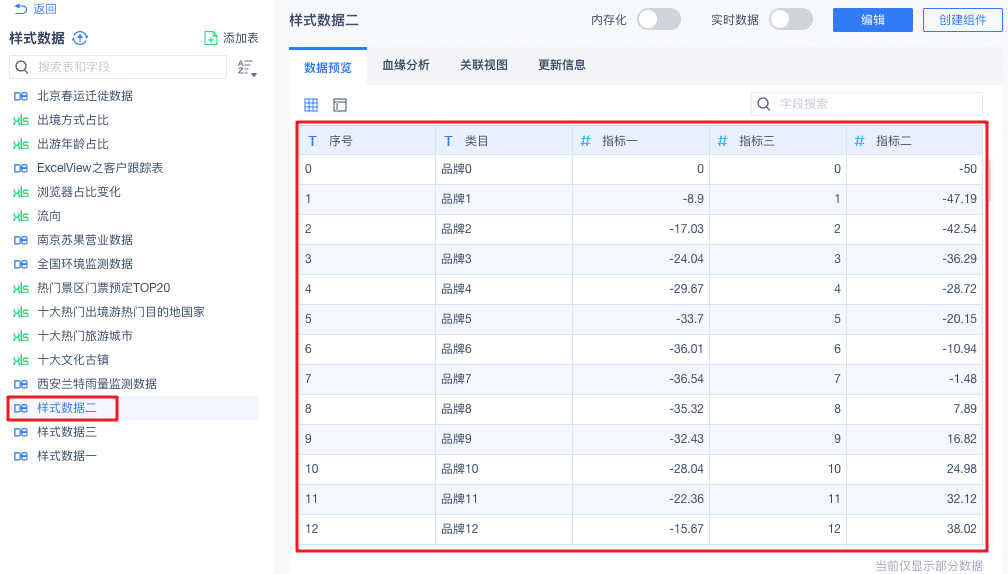The width and height of the screenshot is (1008, 574).
Task: Click DB icon of 北京春运迁徙数据
Action: (20, 96)
